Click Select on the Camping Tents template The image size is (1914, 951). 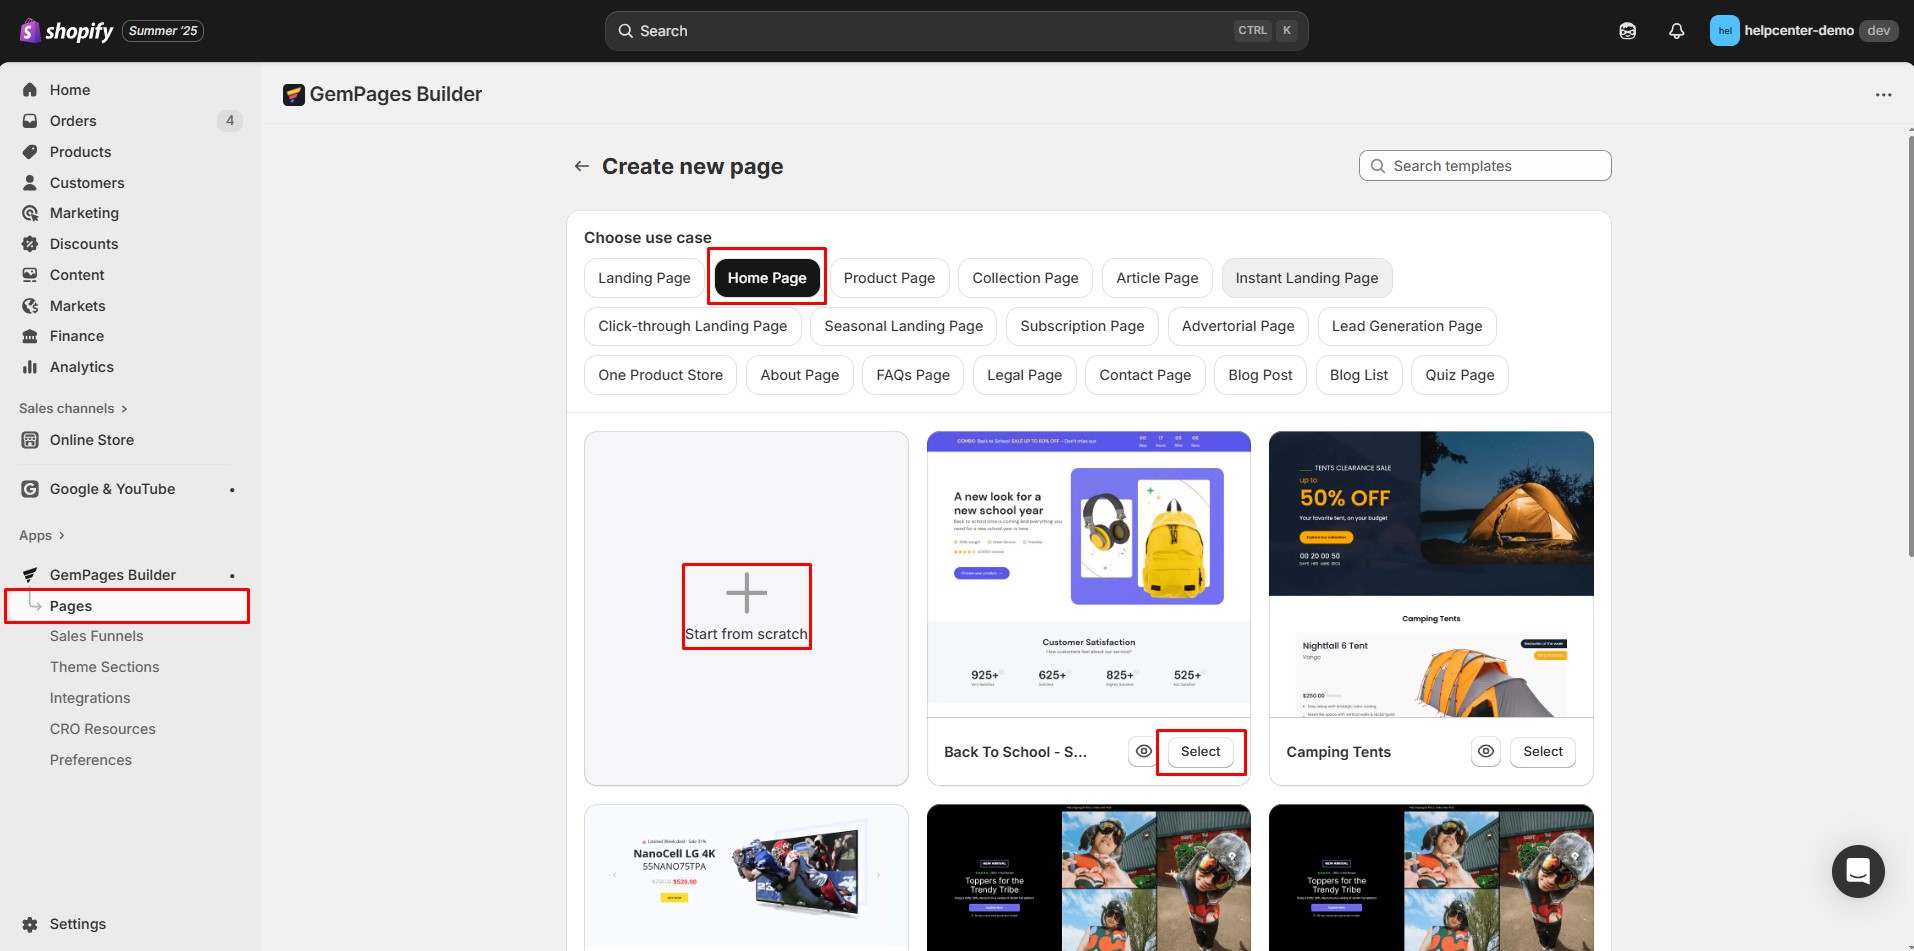[1542, 752]
